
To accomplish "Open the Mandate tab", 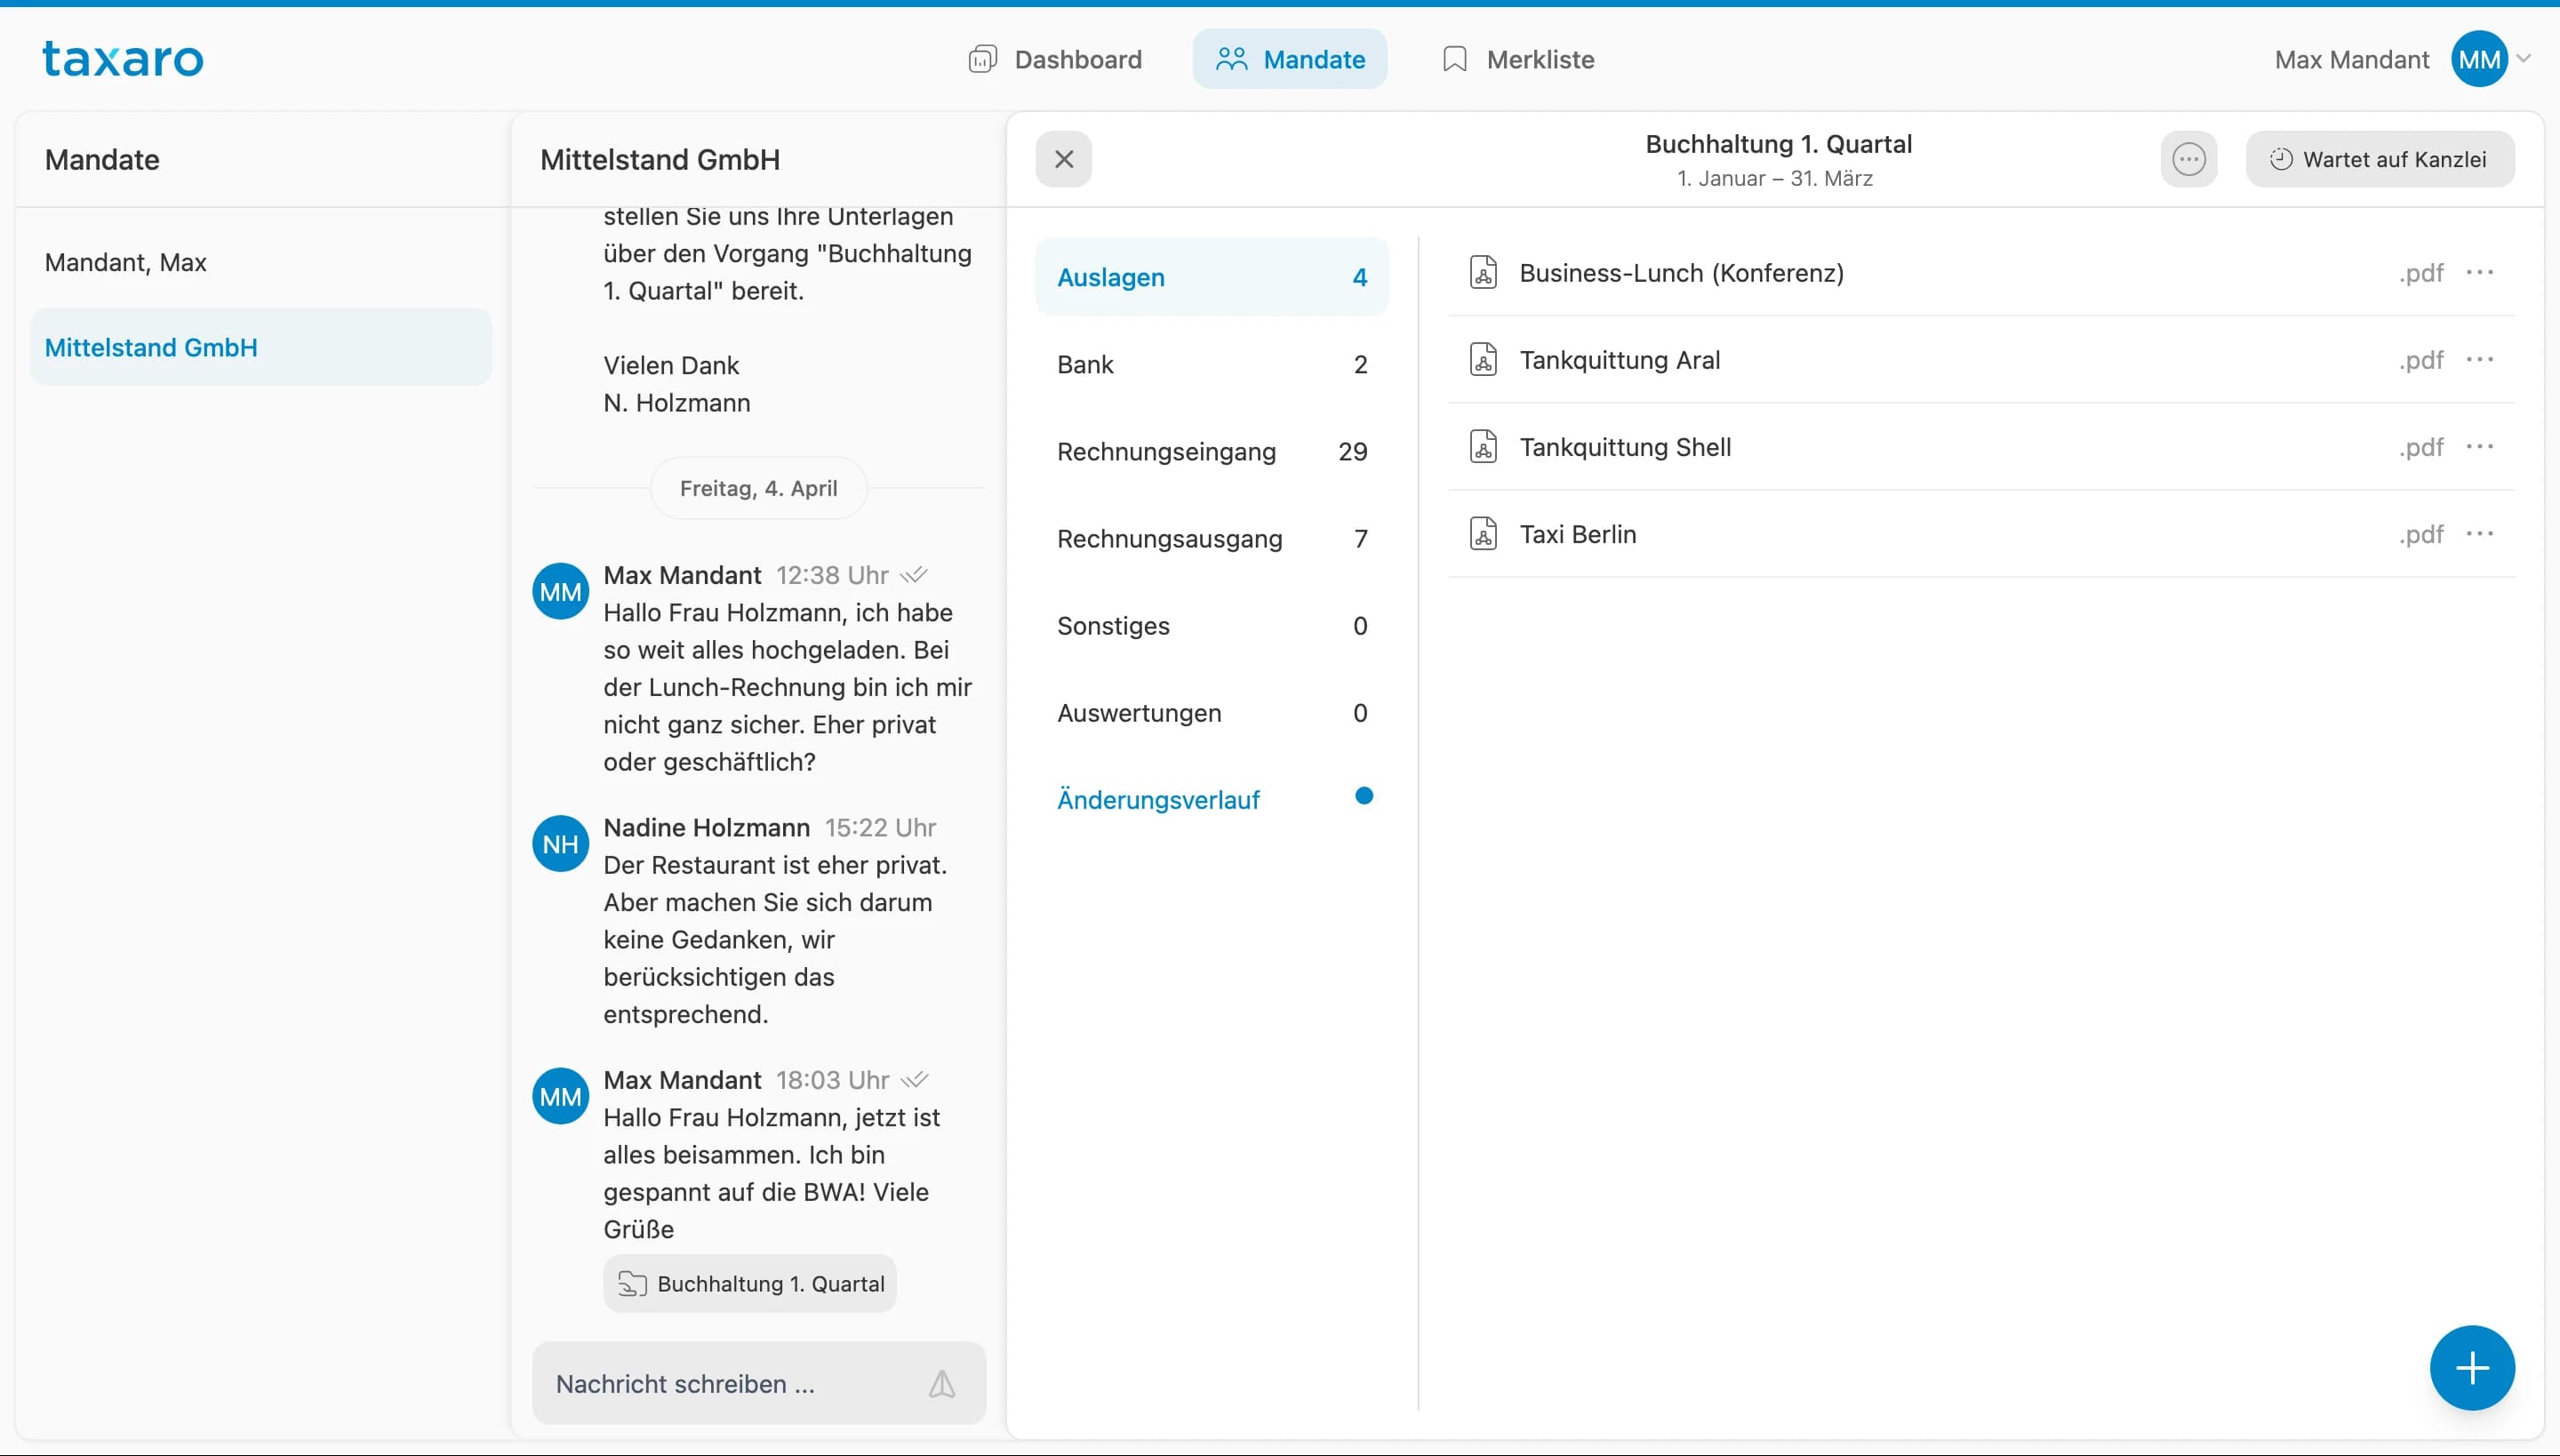I will coord(1290,59).
